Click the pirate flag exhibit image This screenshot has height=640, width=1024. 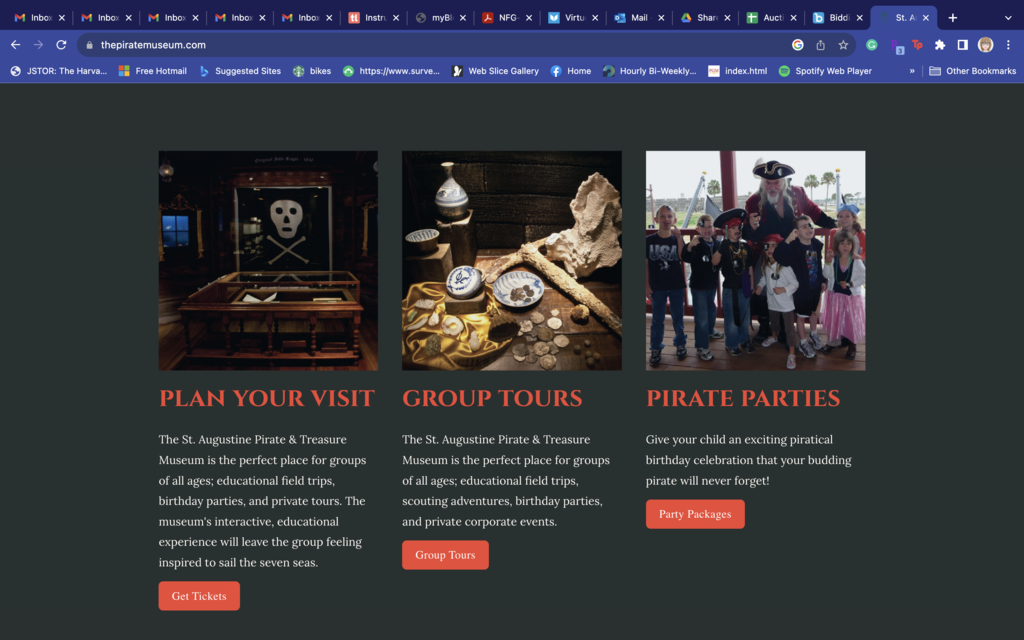pyautogui.click(x=268, y=261)
